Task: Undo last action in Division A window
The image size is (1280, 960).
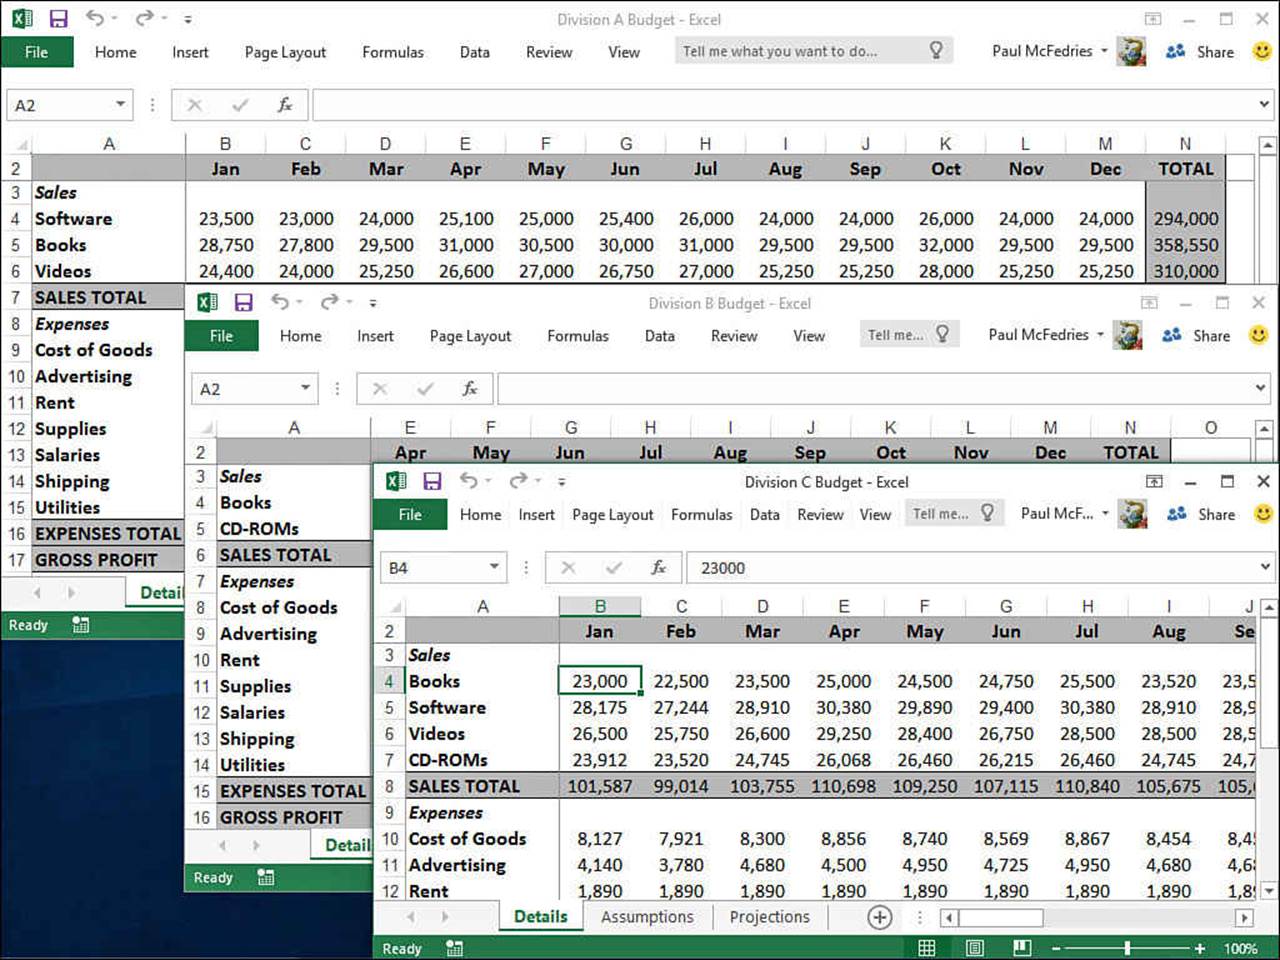Action: click(94, 18)
